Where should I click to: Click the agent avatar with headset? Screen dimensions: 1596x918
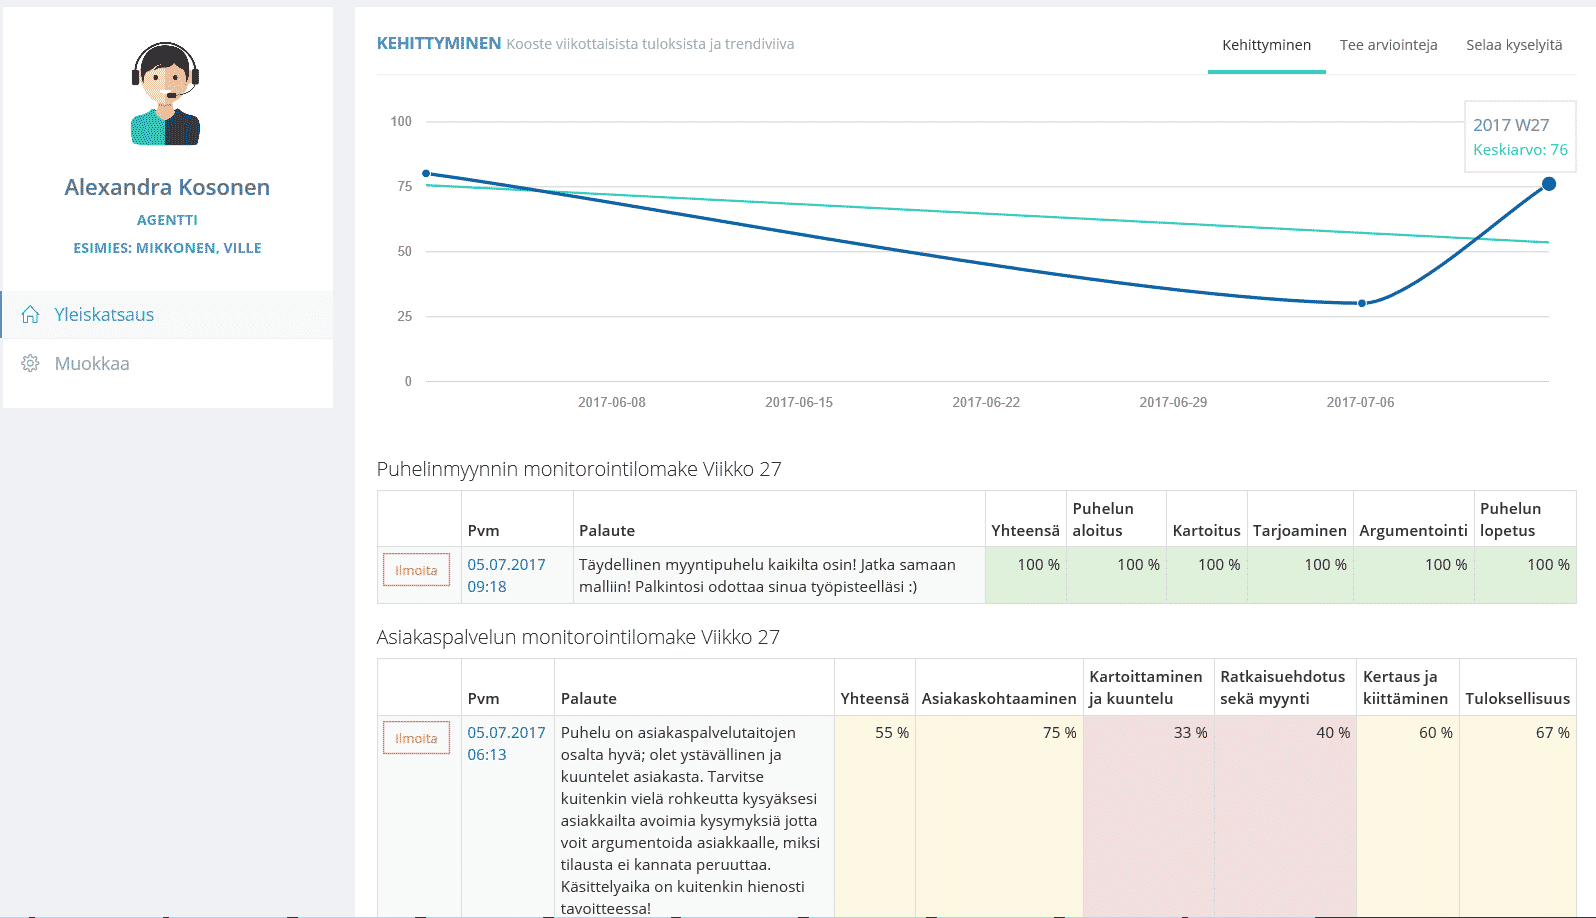[166, 94]
